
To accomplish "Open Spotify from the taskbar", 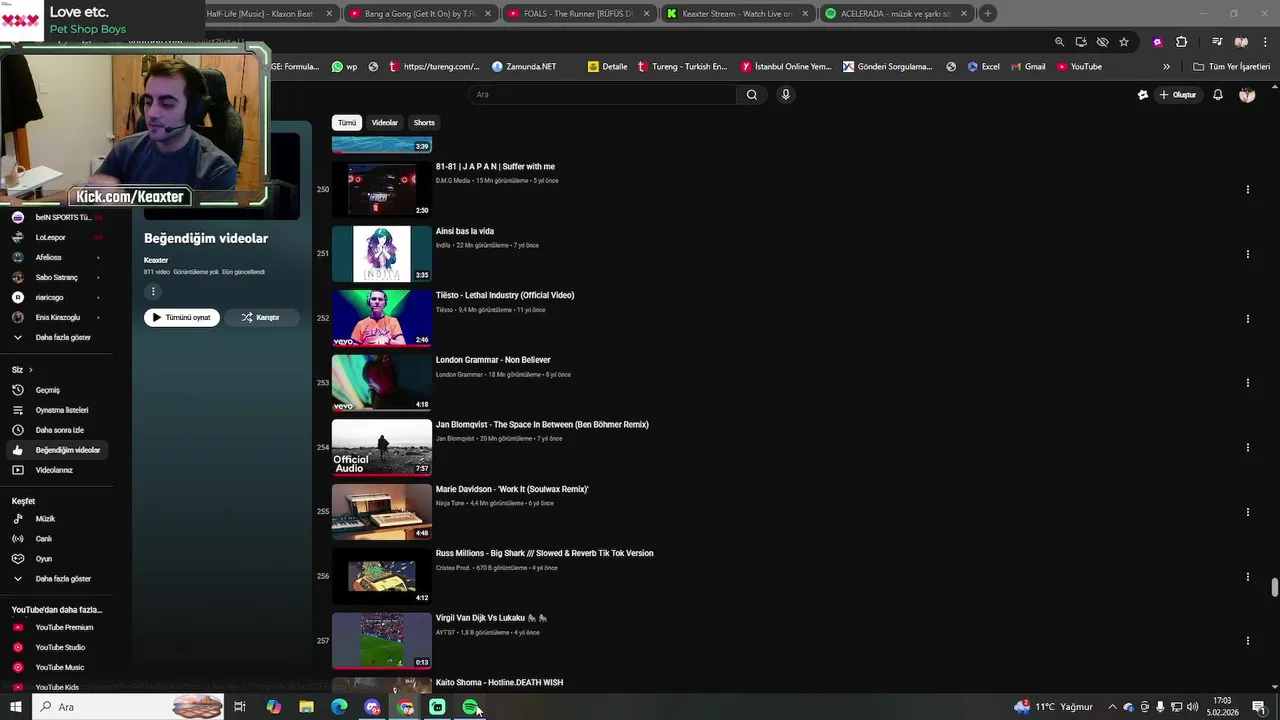I will (x=470, y=707).
